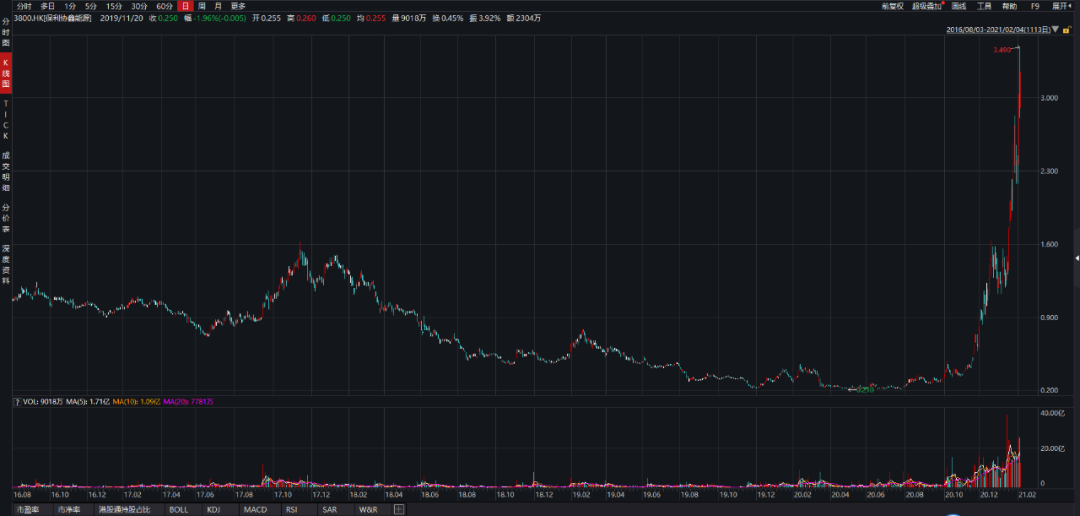Click the 前复权 adjustment button
The image size is (1080, 516).
[893, 6]
